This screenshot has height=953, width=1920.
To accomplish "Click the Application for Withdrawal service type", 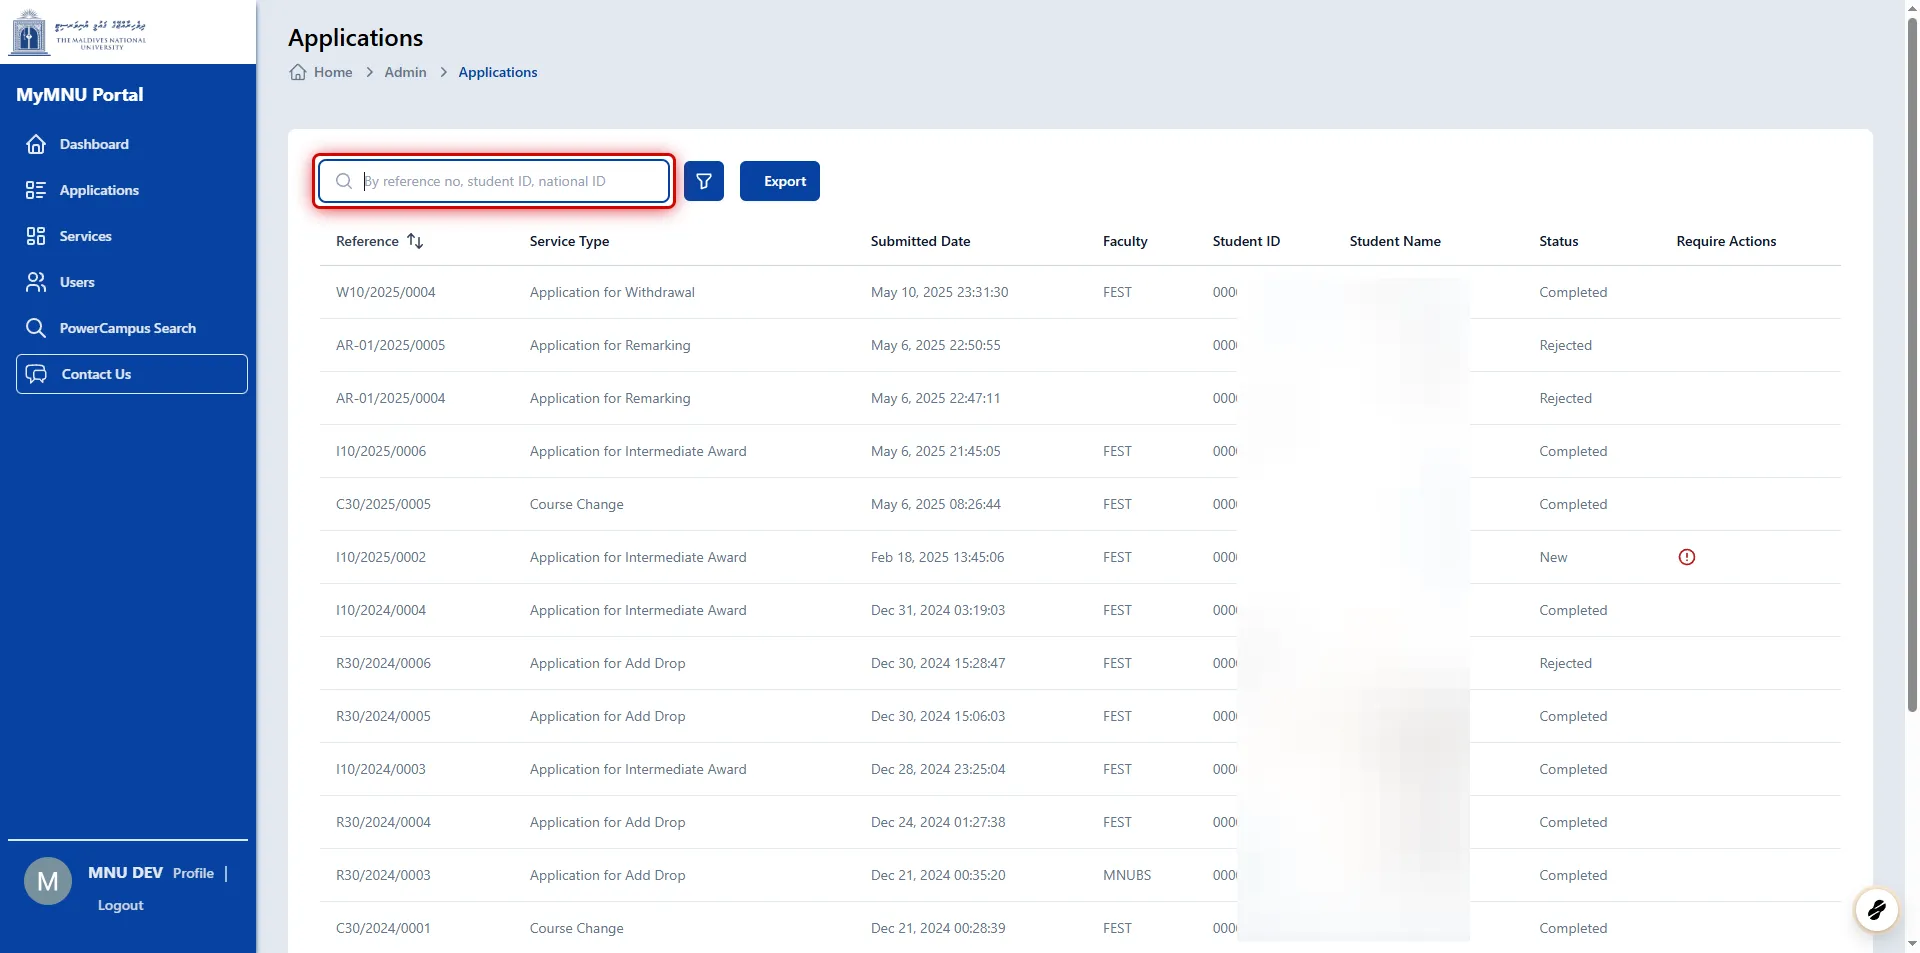I will (612, 292).
